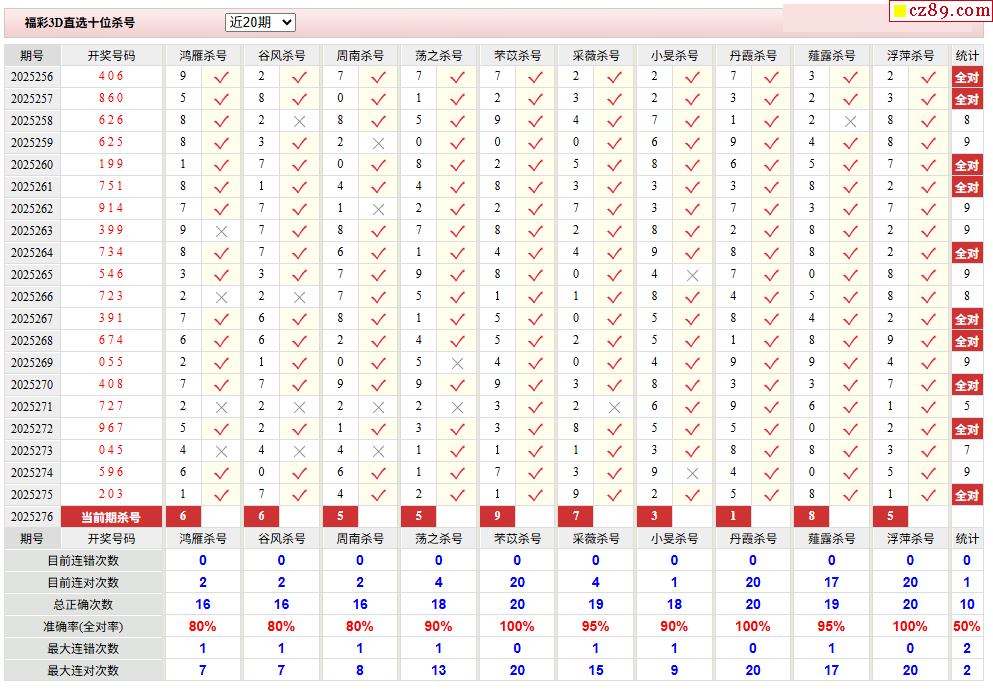Click the winning number 406 in row 2025256

point(111,77)
